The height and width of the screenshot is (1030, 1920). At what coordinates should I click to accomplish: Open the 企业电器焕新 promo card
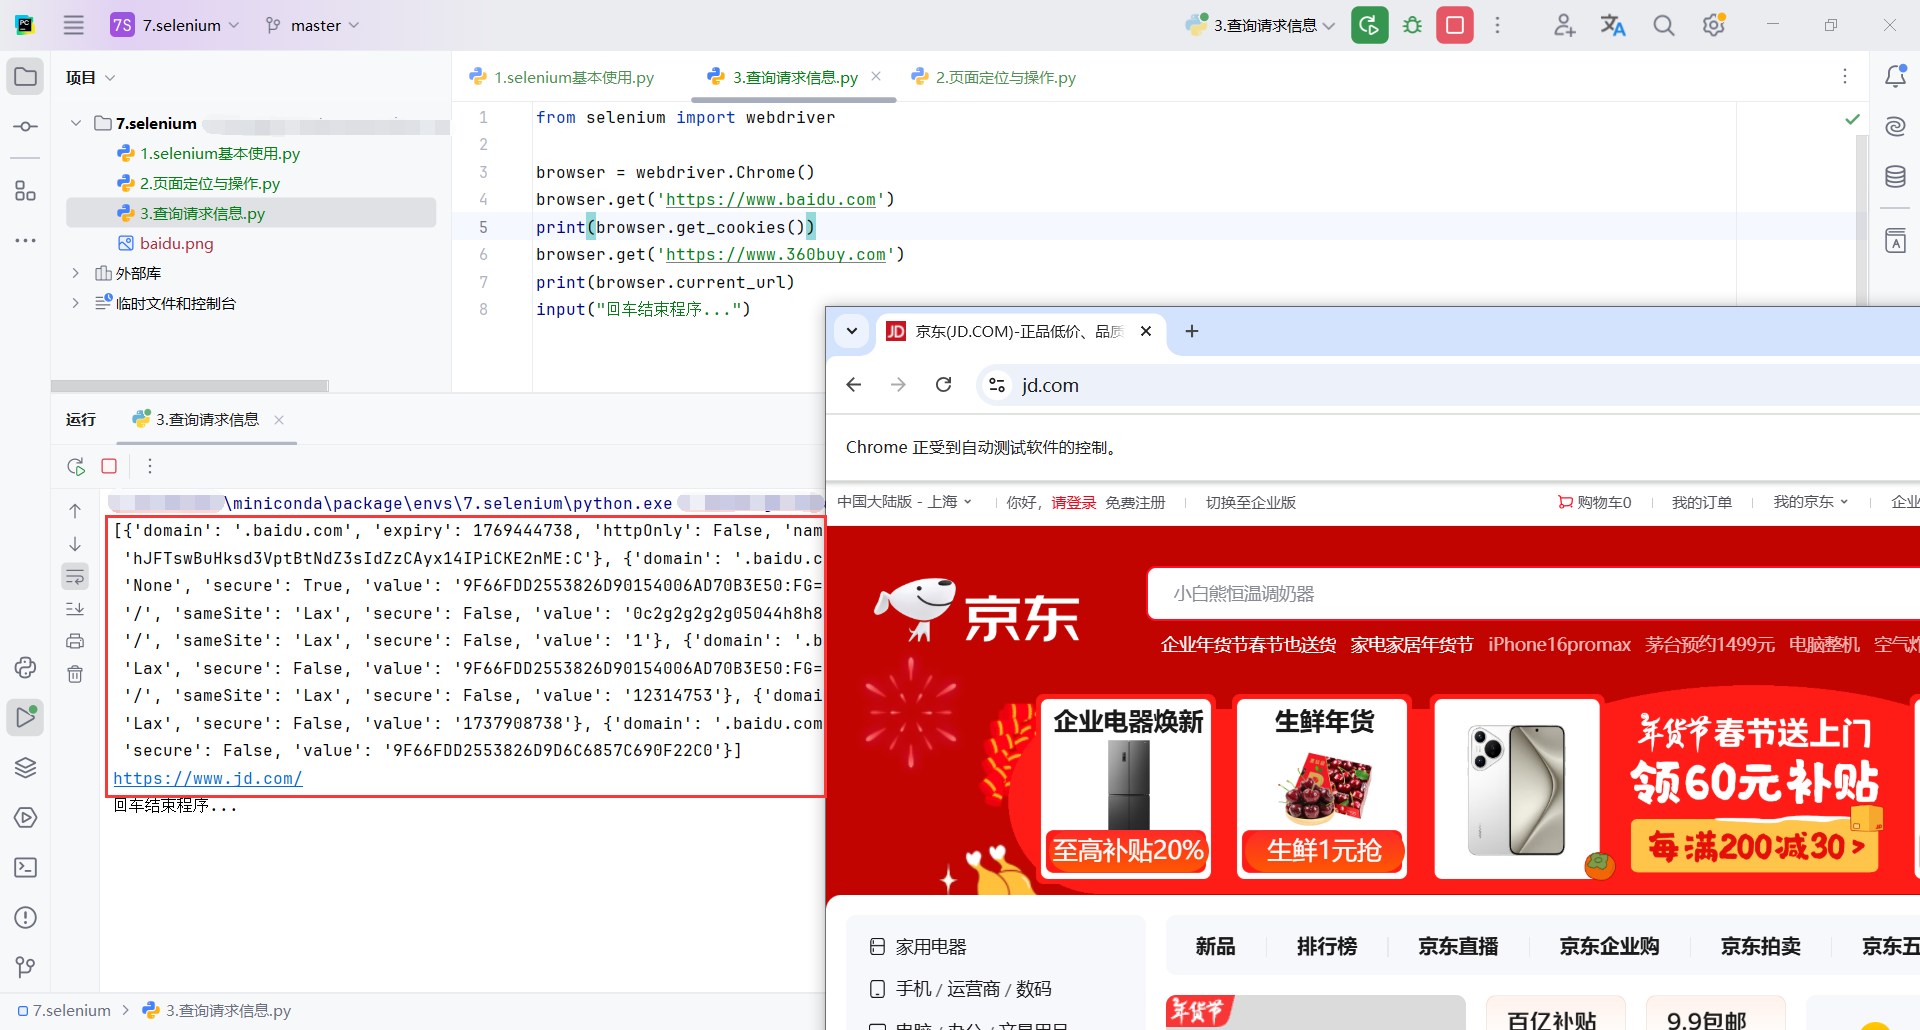tap(1127, 788)
